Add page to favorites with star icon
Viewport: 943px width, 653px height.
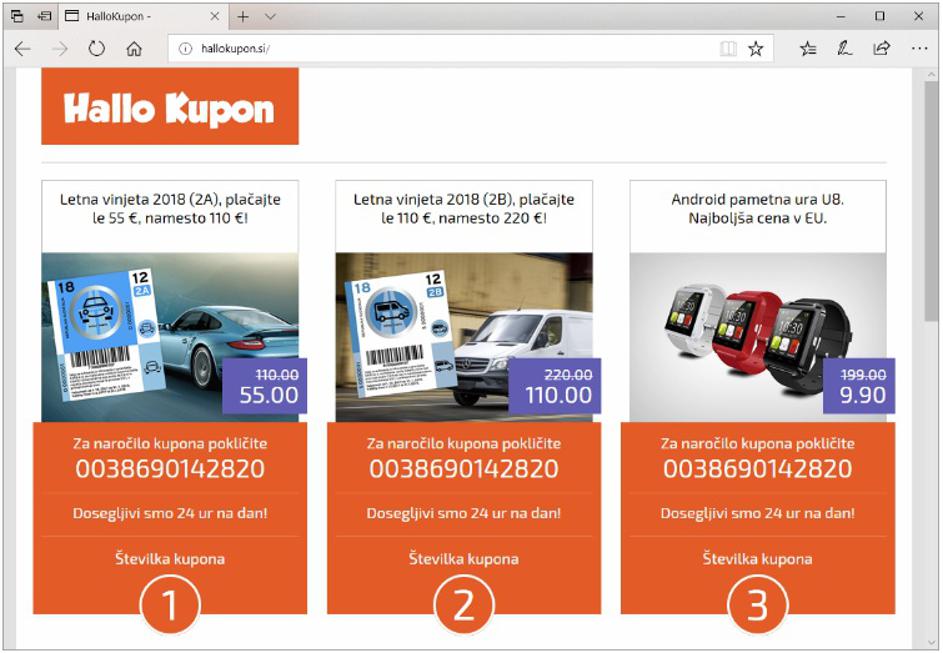tap(756, 48)
